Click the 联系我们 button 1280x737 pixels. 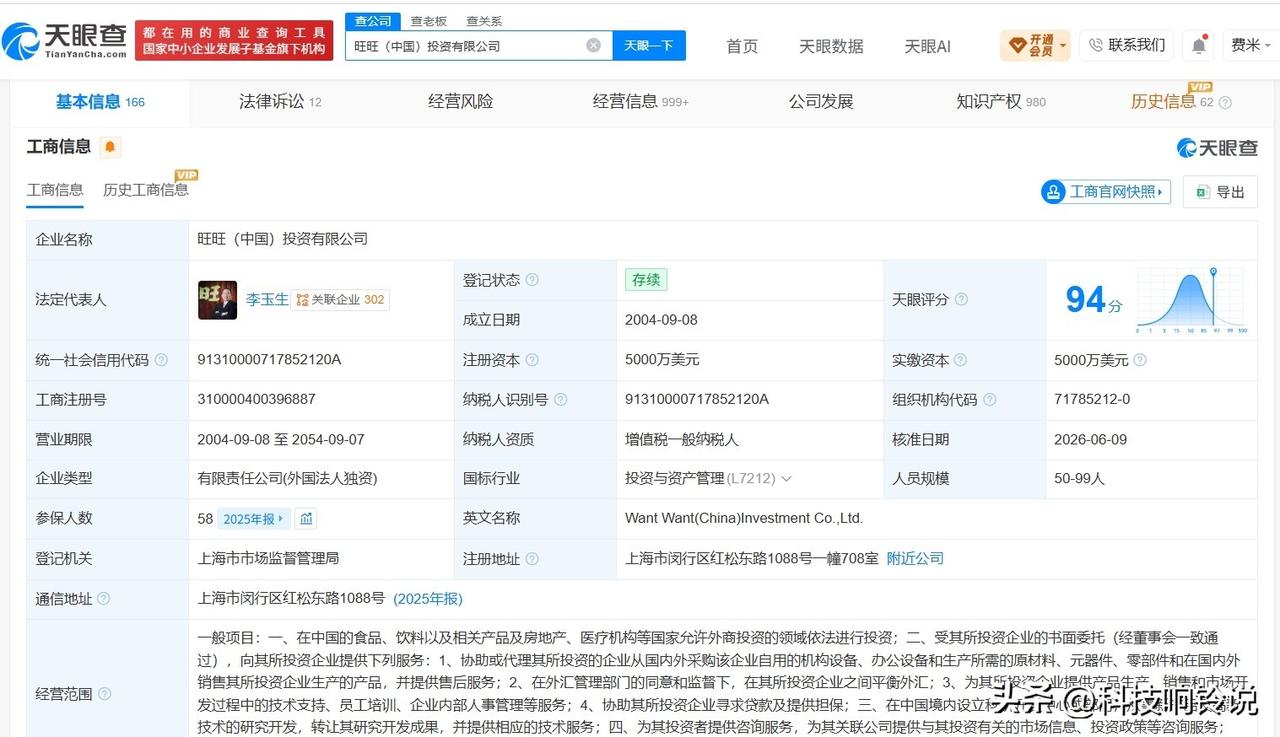point(1127,45)
